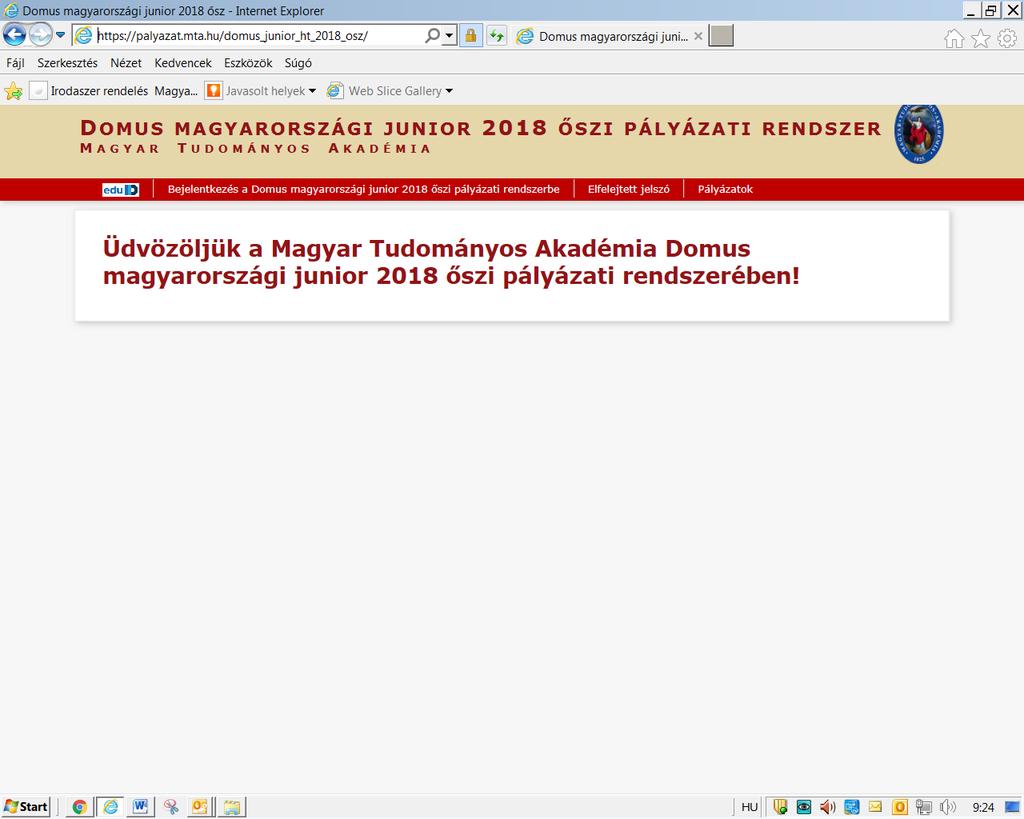Click the add to favorites bar star icon
This screenshot has height=819, width=1024.
pyautogui.click(x=13, y=91)
